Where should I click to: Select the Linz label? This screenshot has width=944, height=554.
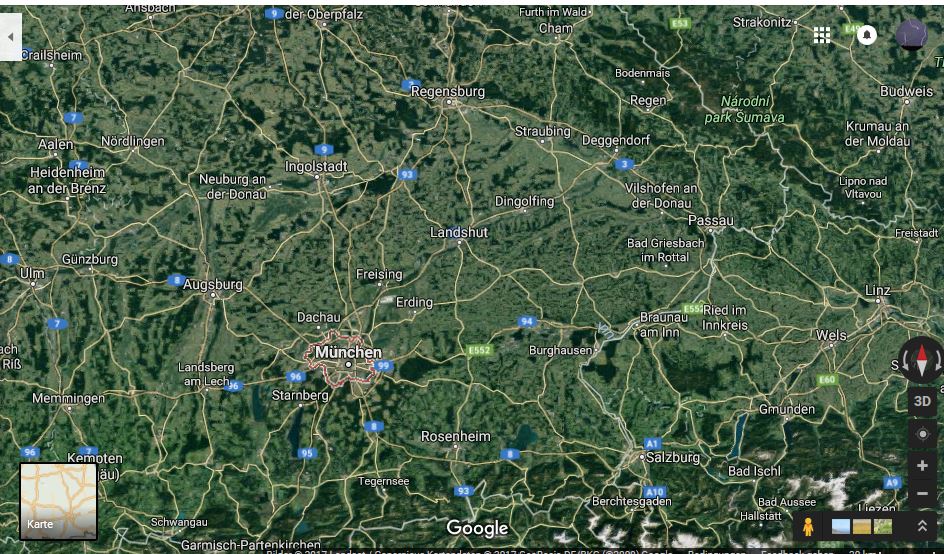click(x=877, y=290)
